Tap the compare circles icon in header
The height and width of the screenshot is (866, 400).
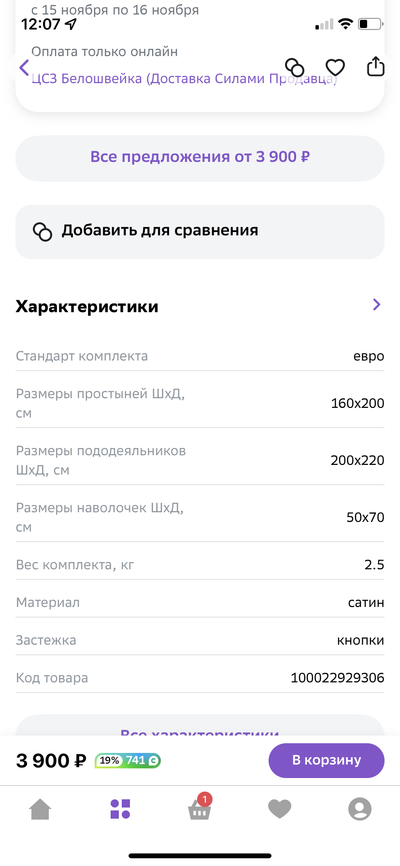294,67
